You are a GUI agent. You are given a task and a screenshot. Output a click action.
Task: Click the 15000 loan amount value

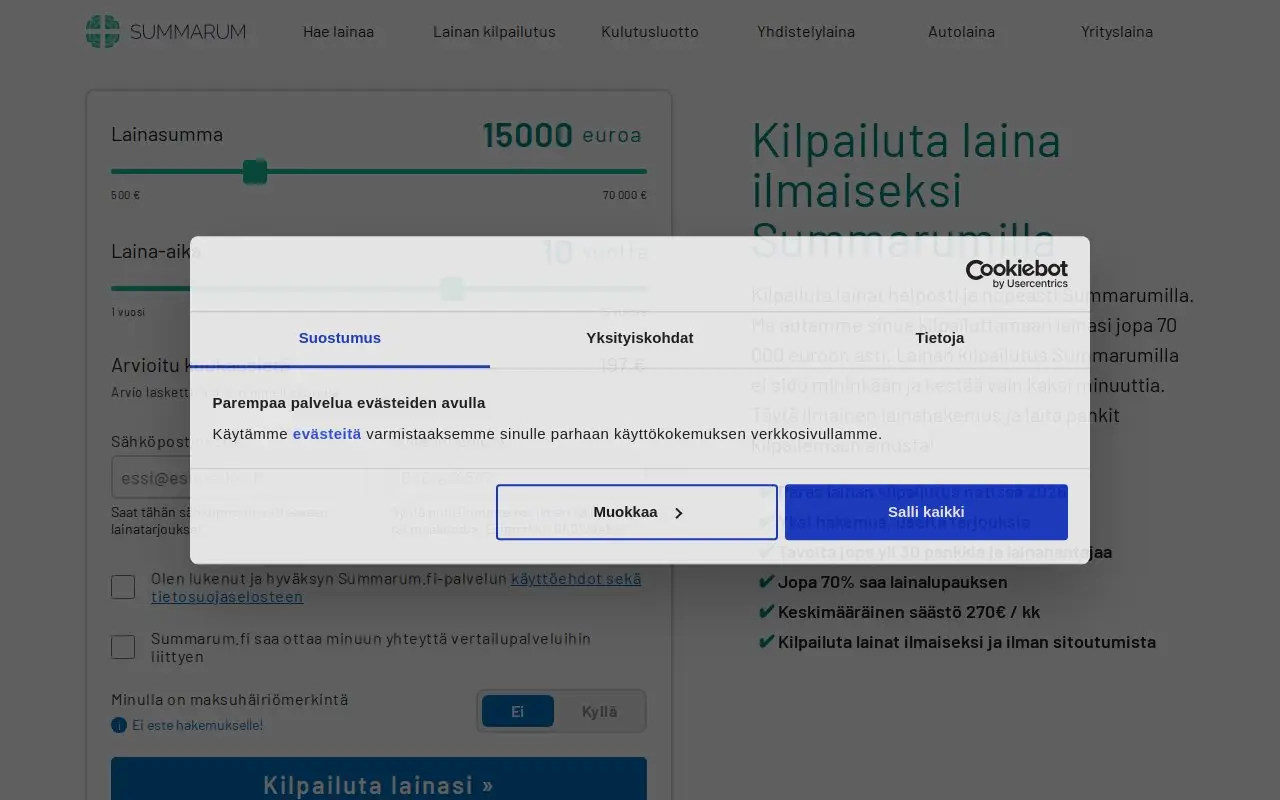click(527, 135)
